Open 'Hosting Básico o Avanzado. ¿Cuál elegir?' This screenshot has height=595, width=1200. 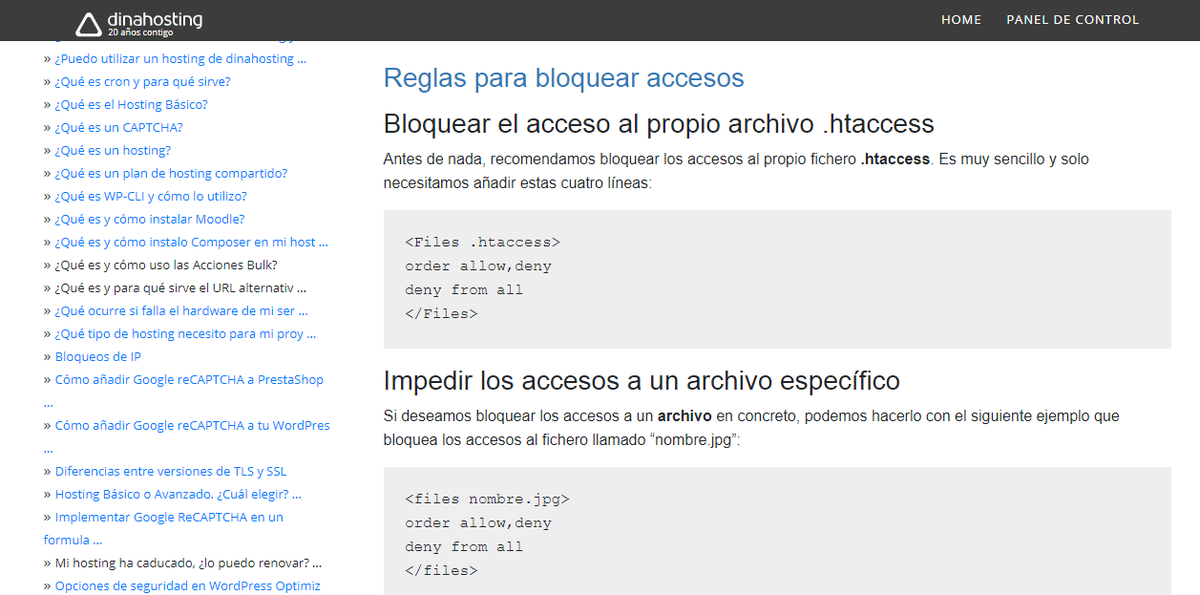tap(178, 496)
